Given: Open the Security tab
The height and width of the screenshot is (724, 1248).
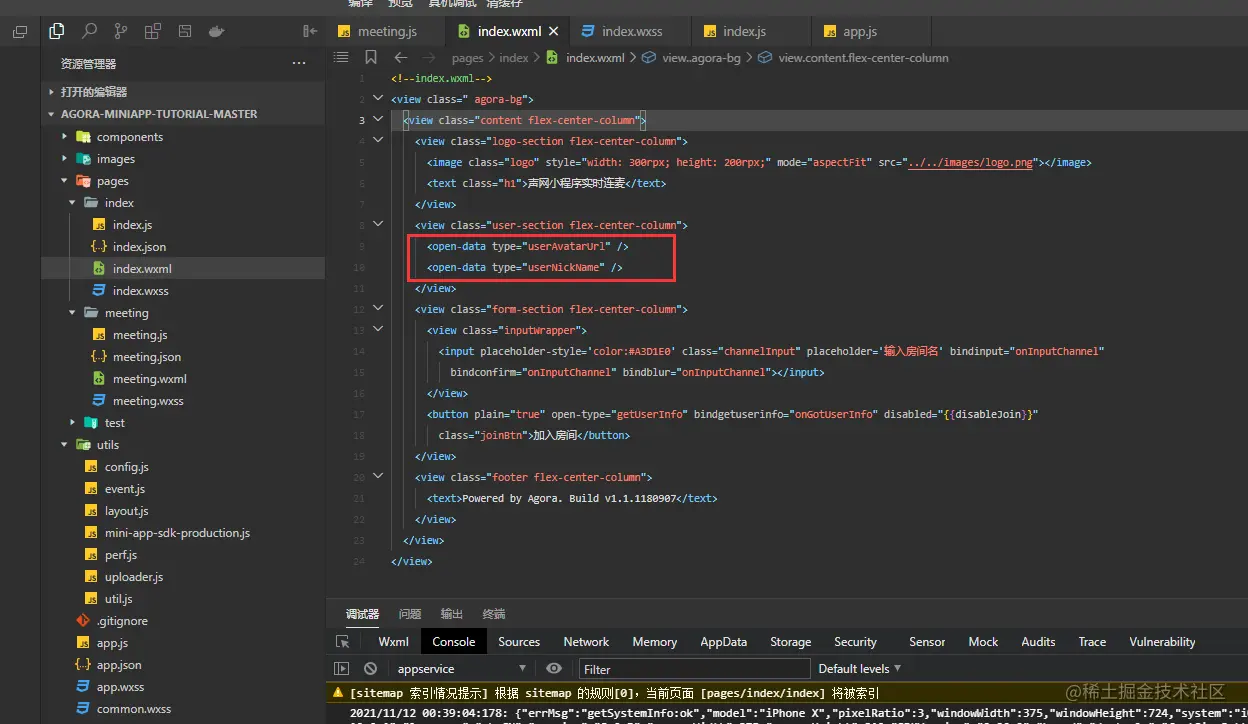Looking at the screenshot, I should pyautogui.click(x=855, y=642).
